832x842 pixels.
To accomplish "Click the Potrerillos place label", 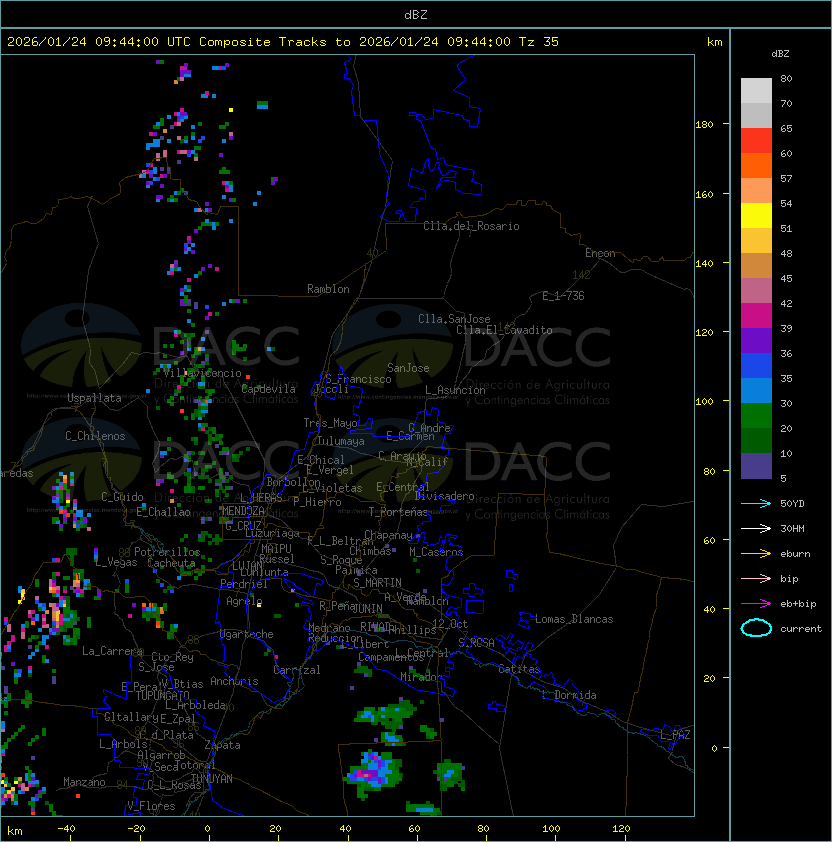I will click(167, 551).
